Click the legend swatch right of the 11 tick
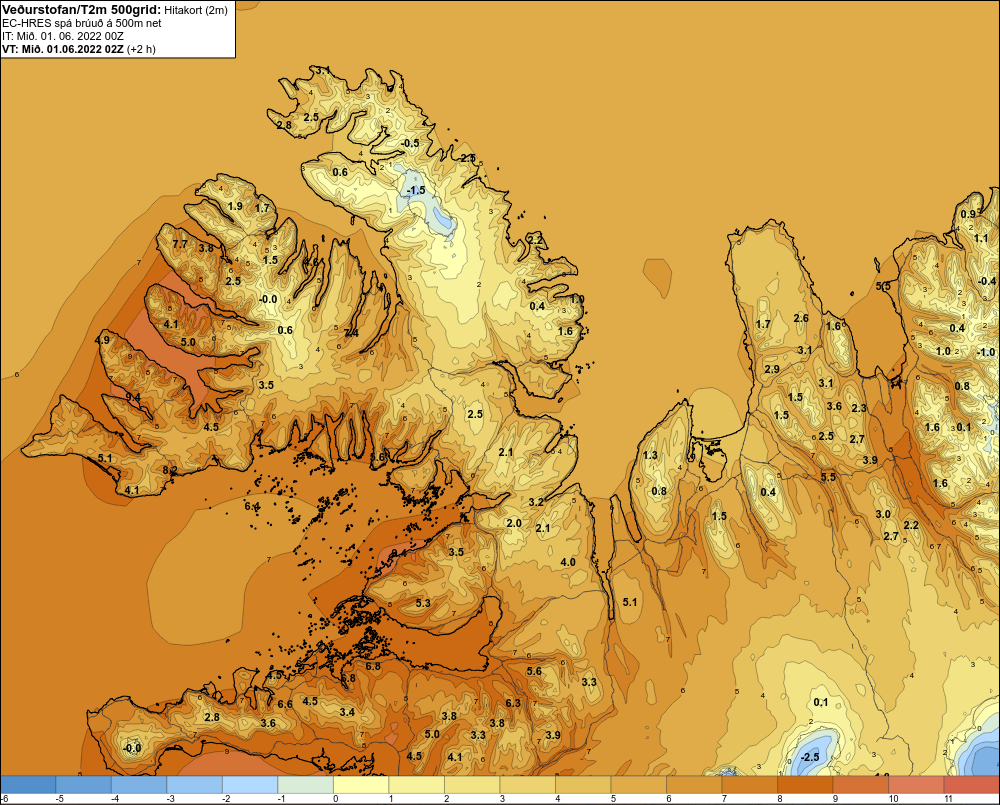The height and width of the screenshot is (805, 1000). pos(972,784)
